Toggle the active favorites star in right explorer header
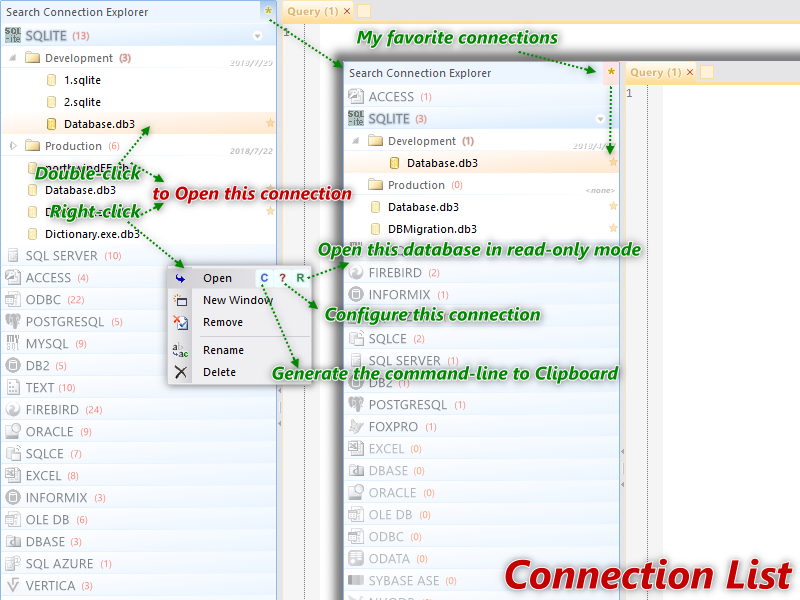Image resolution: width=800 pixels, height=600 pixels. click(x=611, y=72)
